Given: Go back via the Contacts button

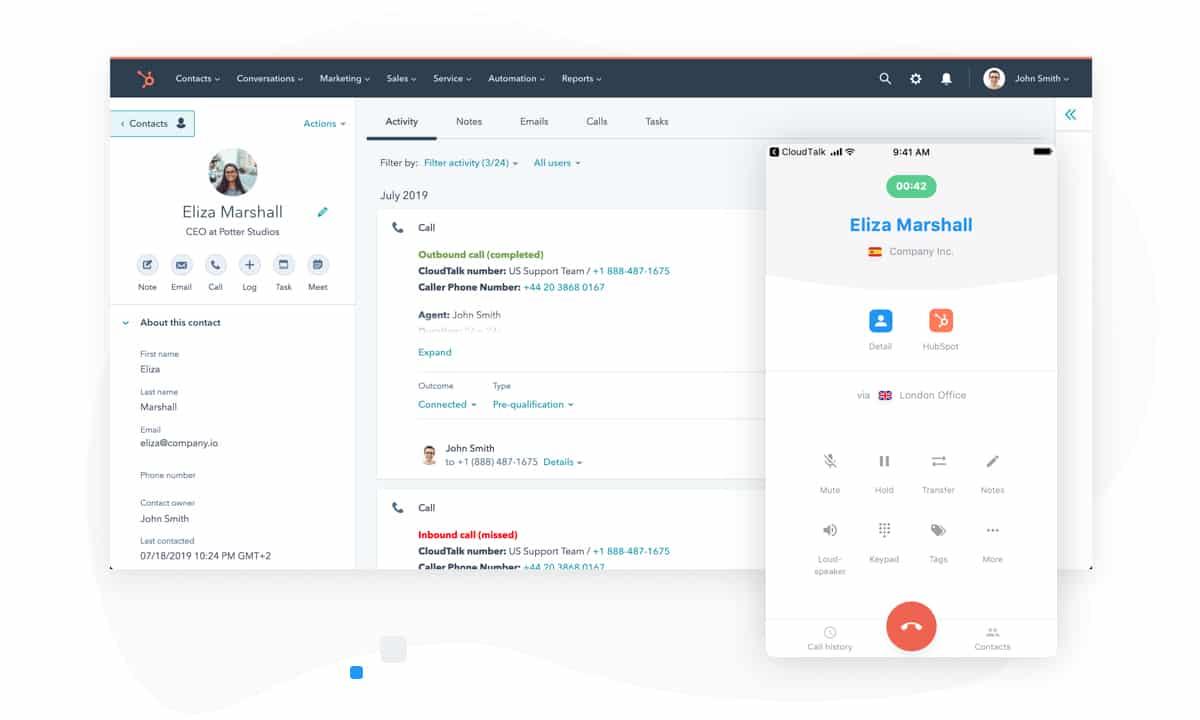Looking at the screenshot, I should 153,124.
